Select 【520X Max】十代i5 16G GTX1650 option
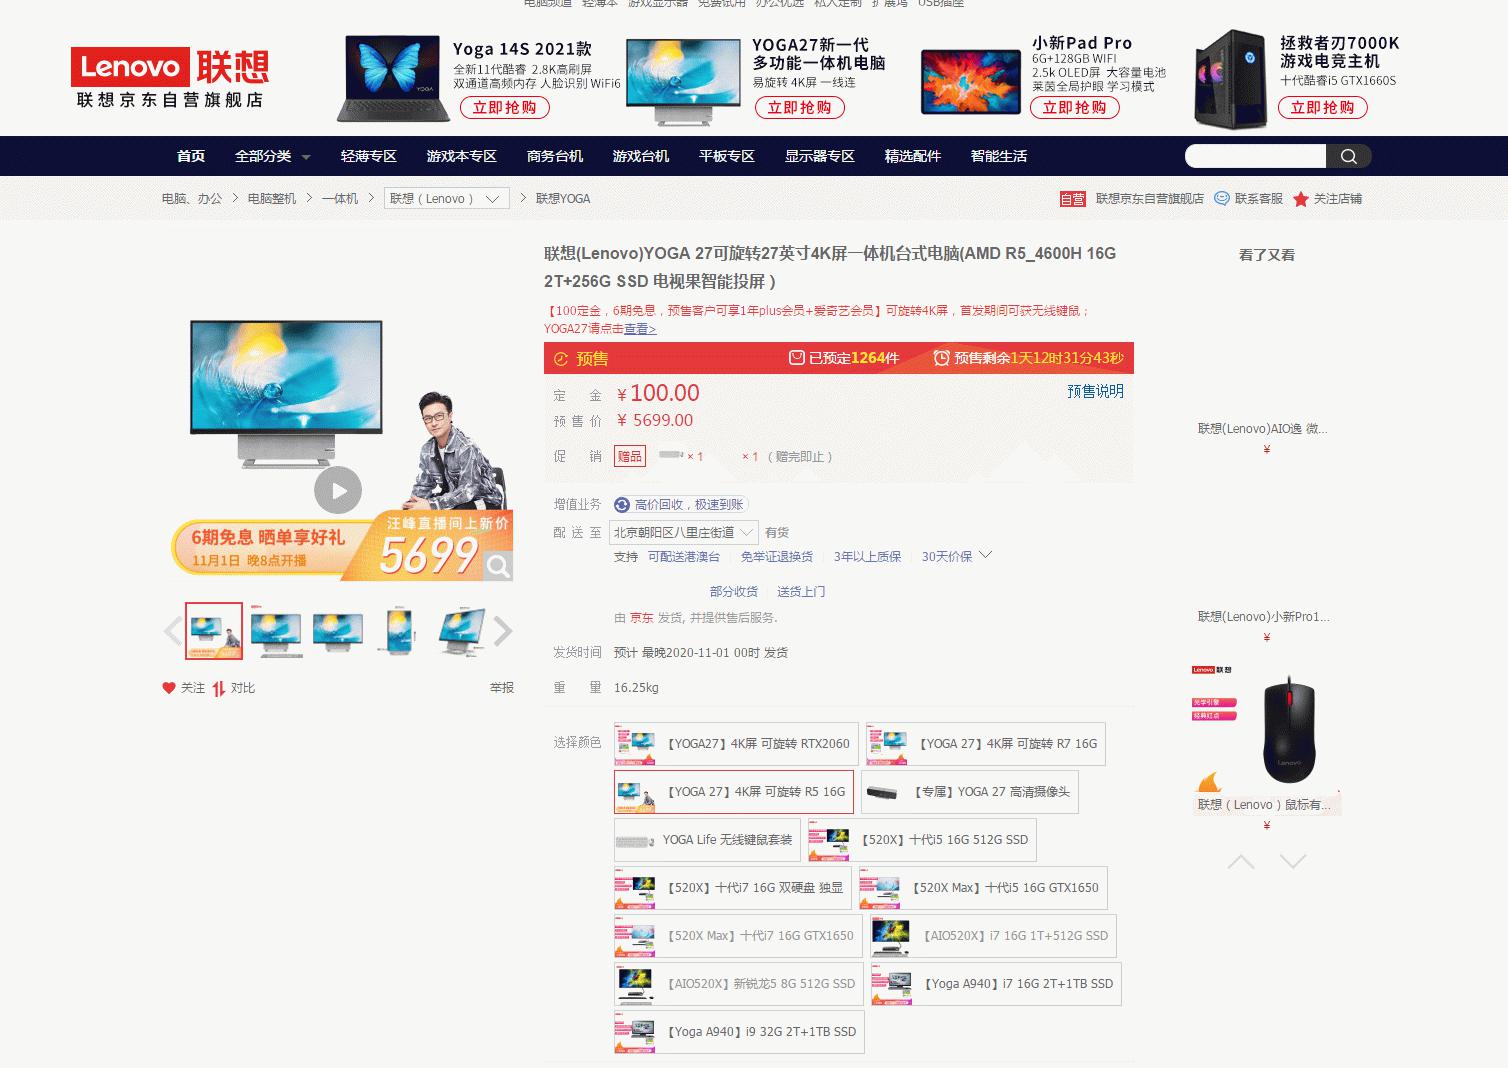This screenshot has width=1508, height=1068. coord(983,888)
